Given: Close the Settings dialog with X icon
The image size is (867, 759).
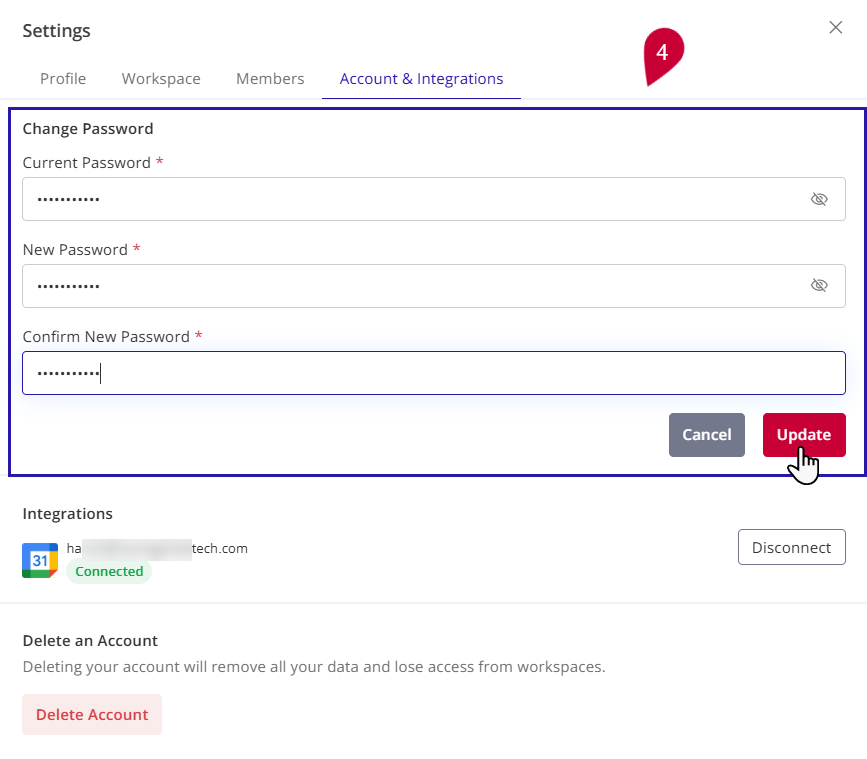Looking at the screenshot, I should (x=835, y=27).
